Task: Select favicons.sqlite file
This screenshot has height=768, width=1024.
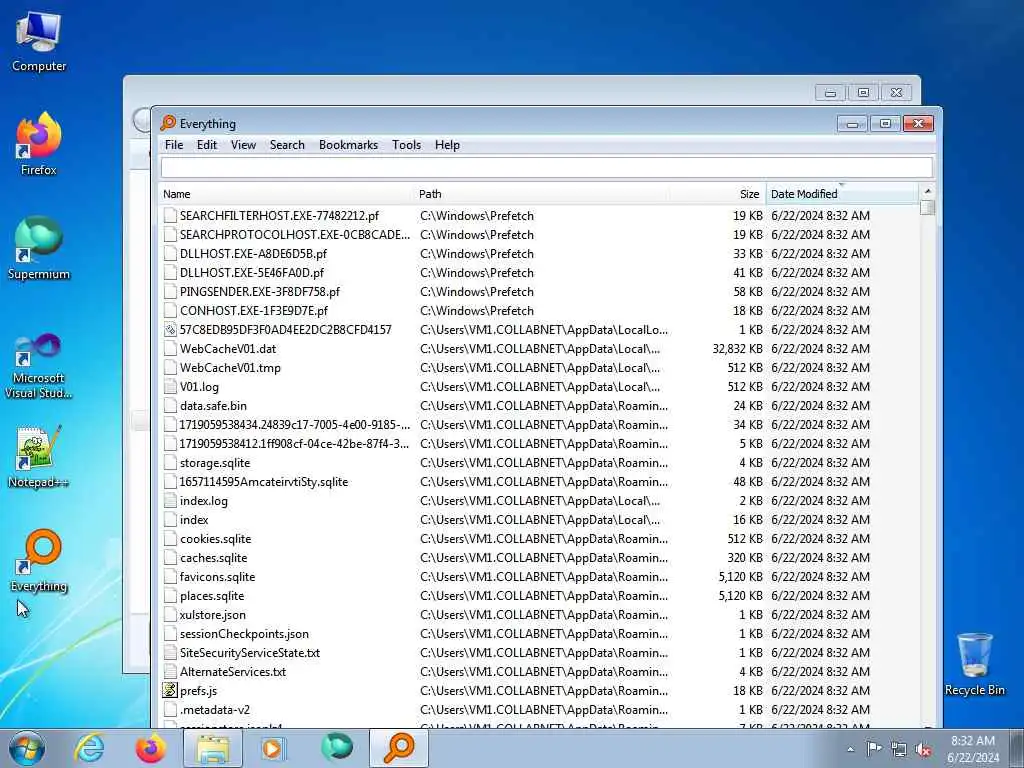Action: [x=217, y=577]
